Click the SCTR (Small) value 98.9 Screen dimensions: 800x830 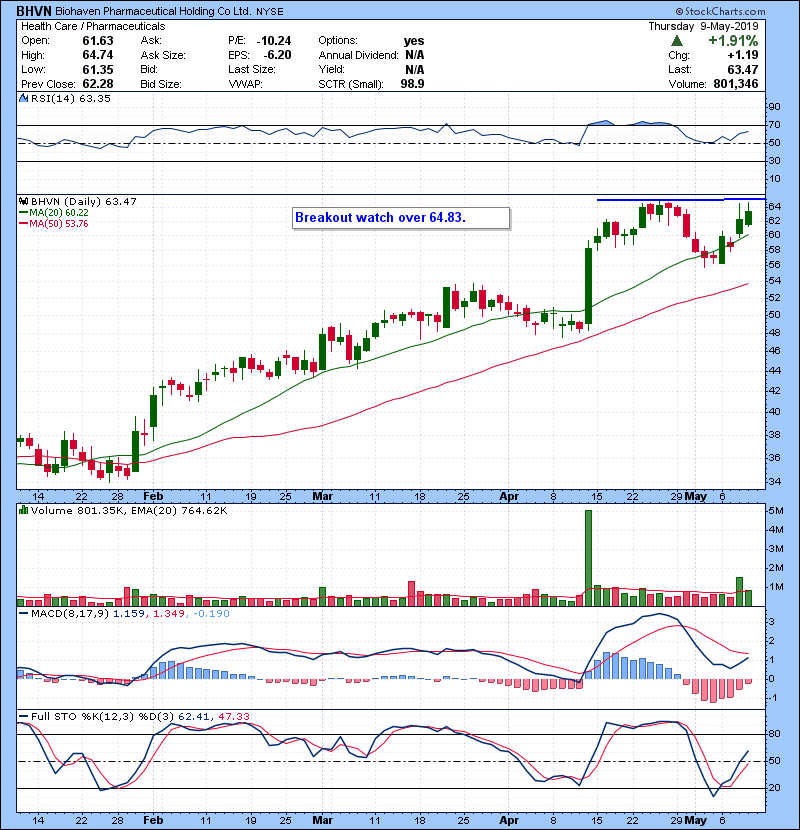[412, 84]
